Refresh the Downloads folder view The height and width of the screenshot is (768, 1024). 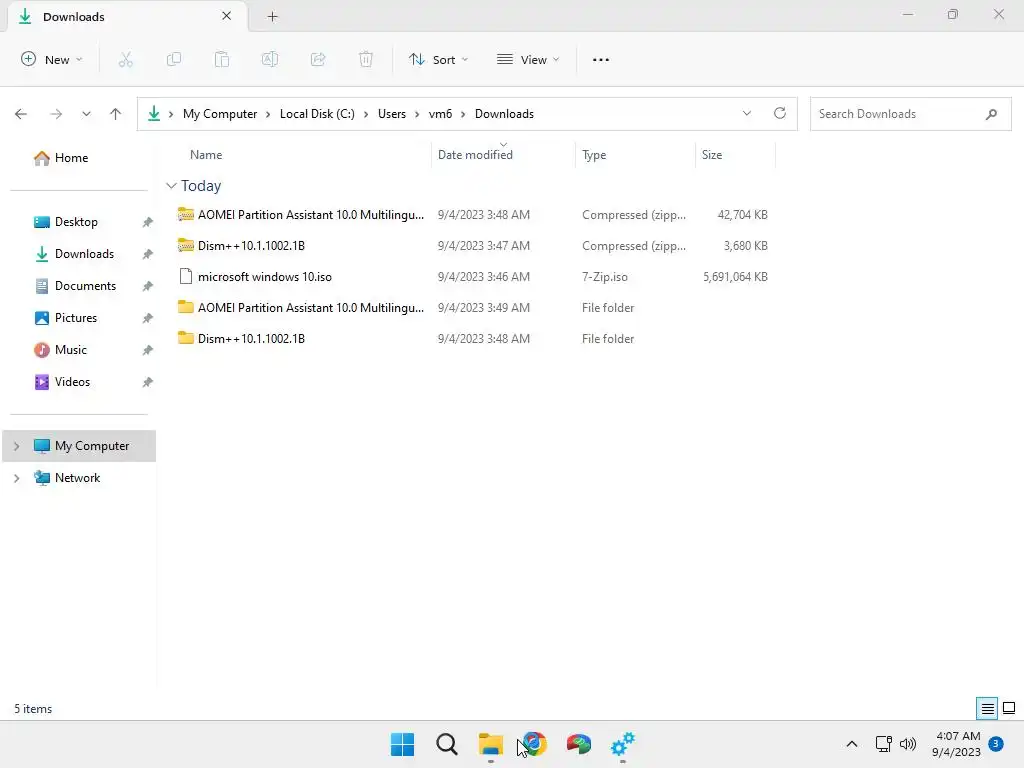tap(780, 113)
